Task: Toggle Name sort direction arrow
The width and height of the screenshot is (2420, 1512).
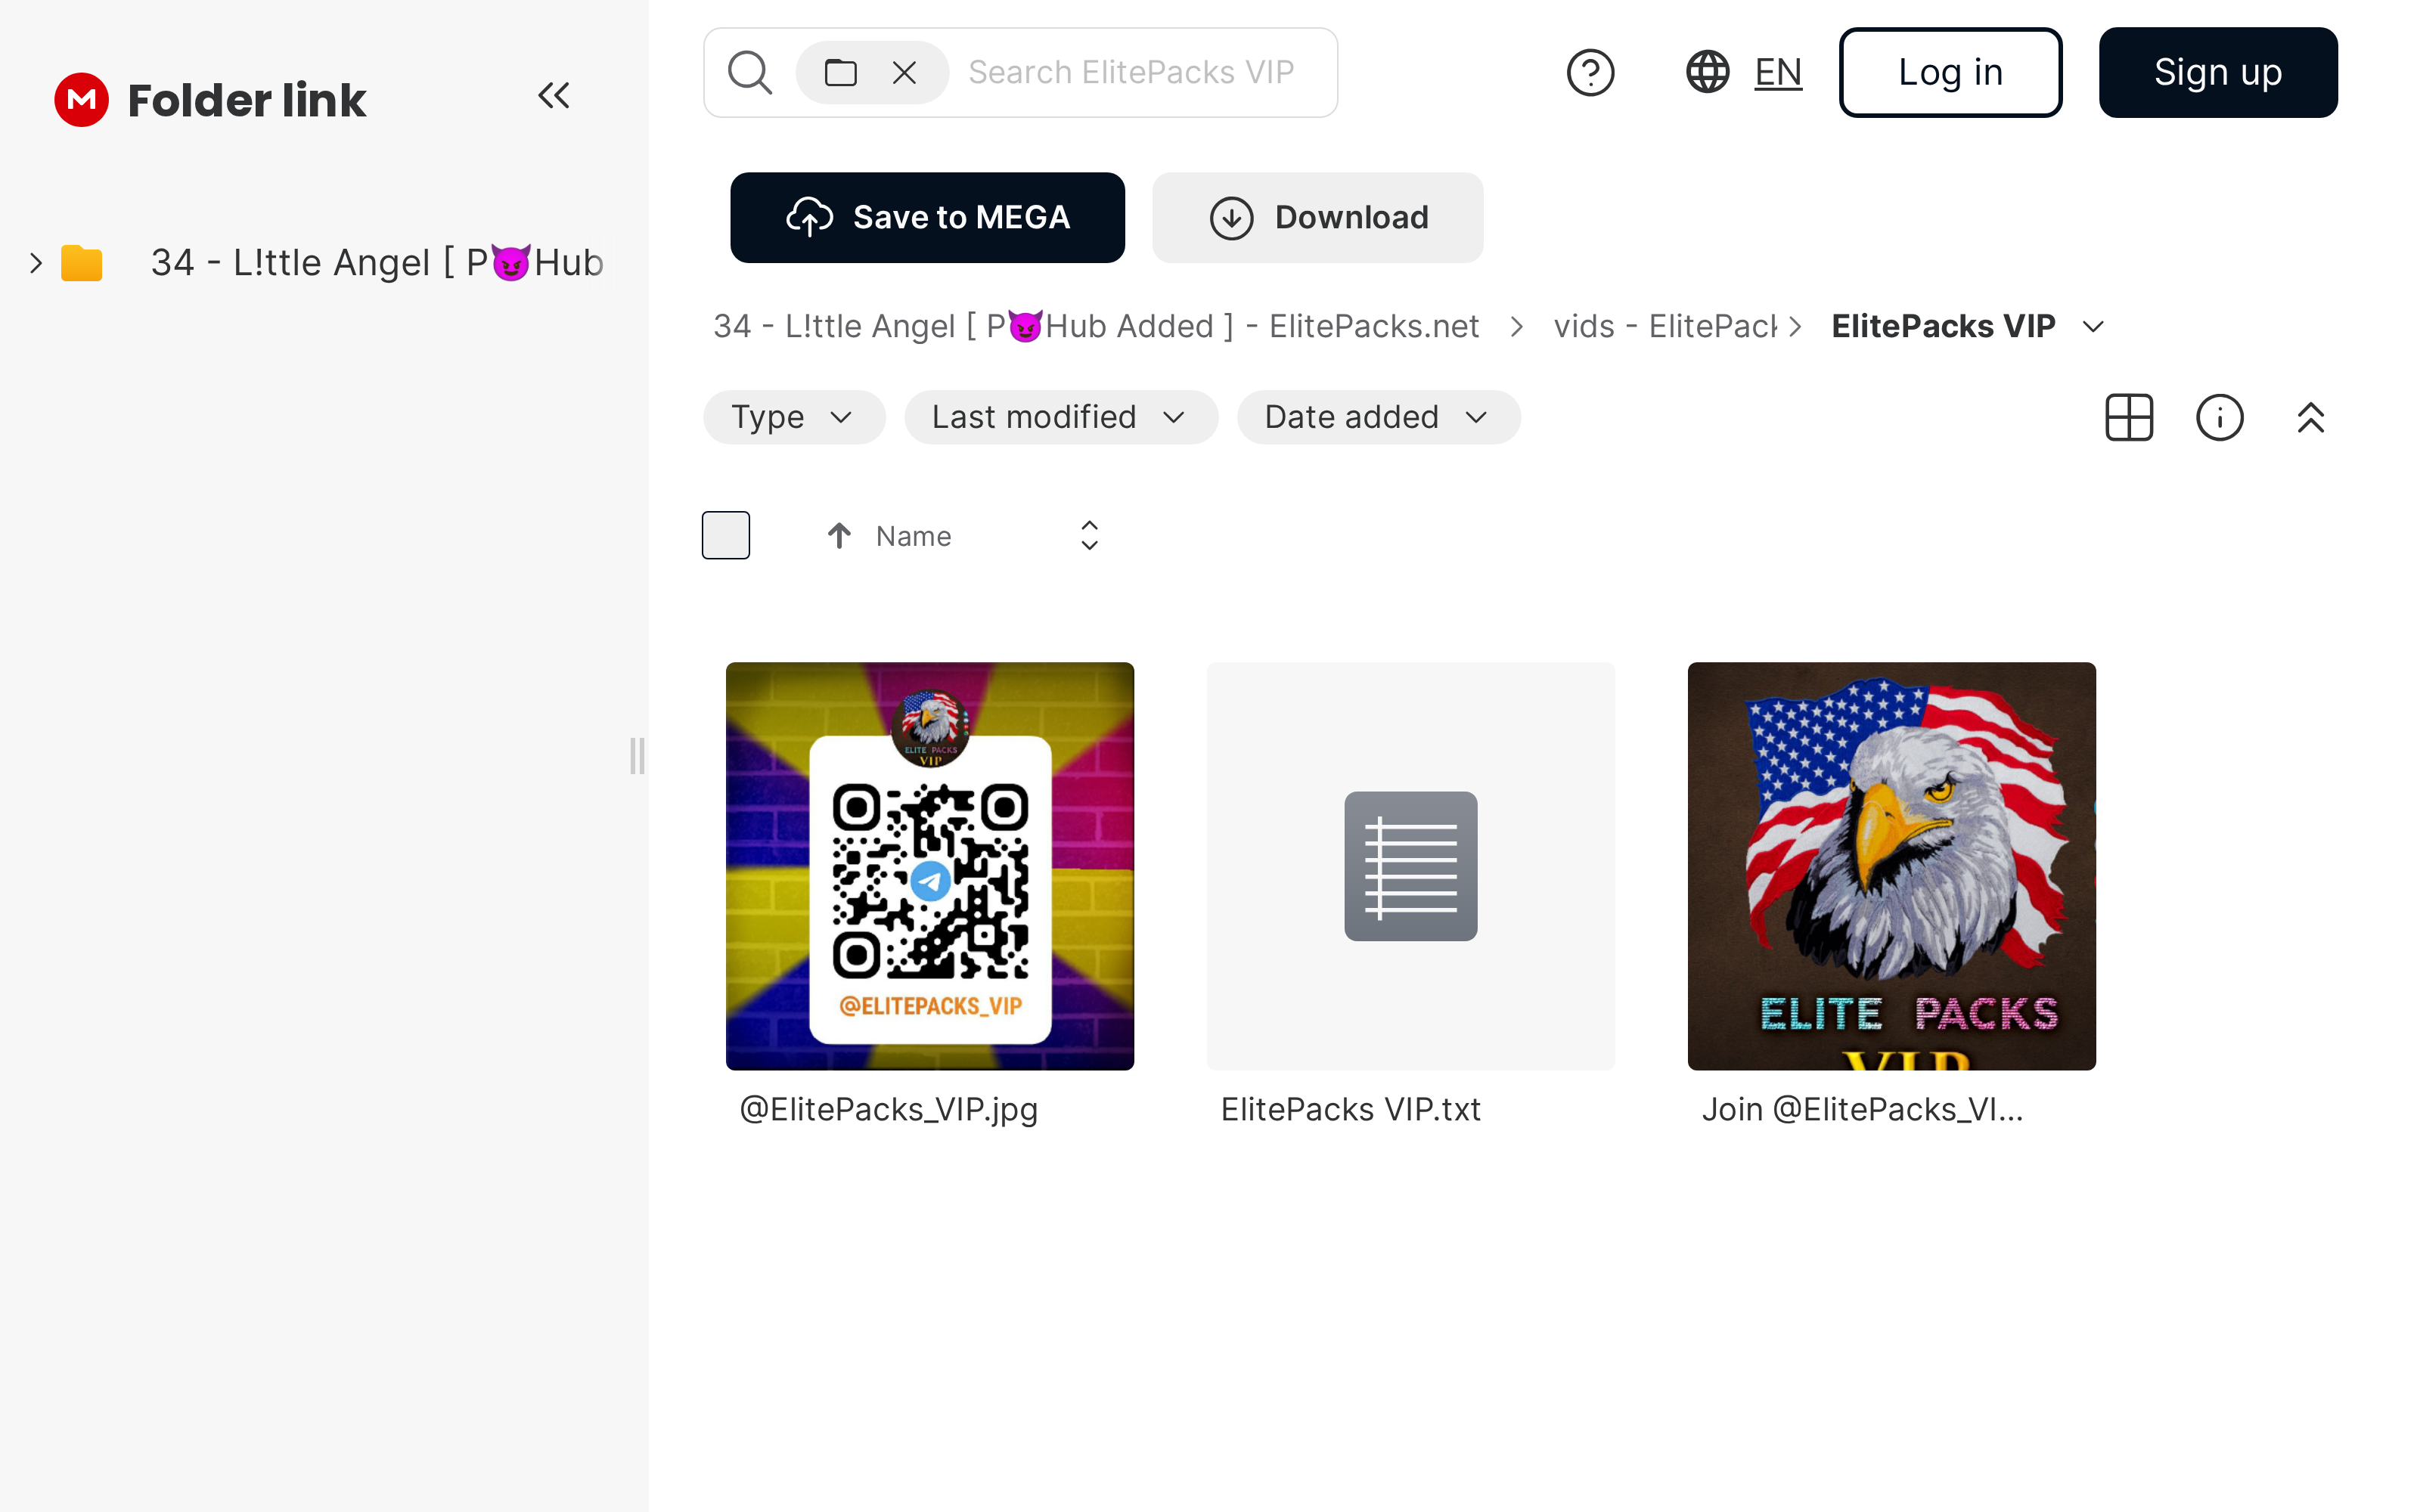Action: click(839, 536)
